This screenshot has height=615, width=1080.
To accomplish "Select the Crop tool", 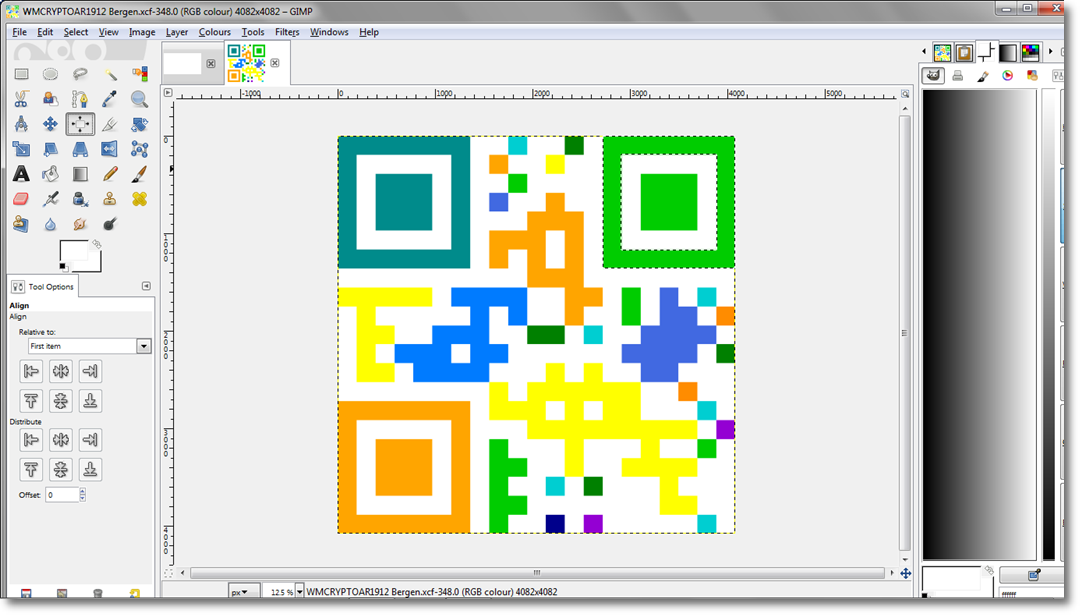I will (110, 124).
